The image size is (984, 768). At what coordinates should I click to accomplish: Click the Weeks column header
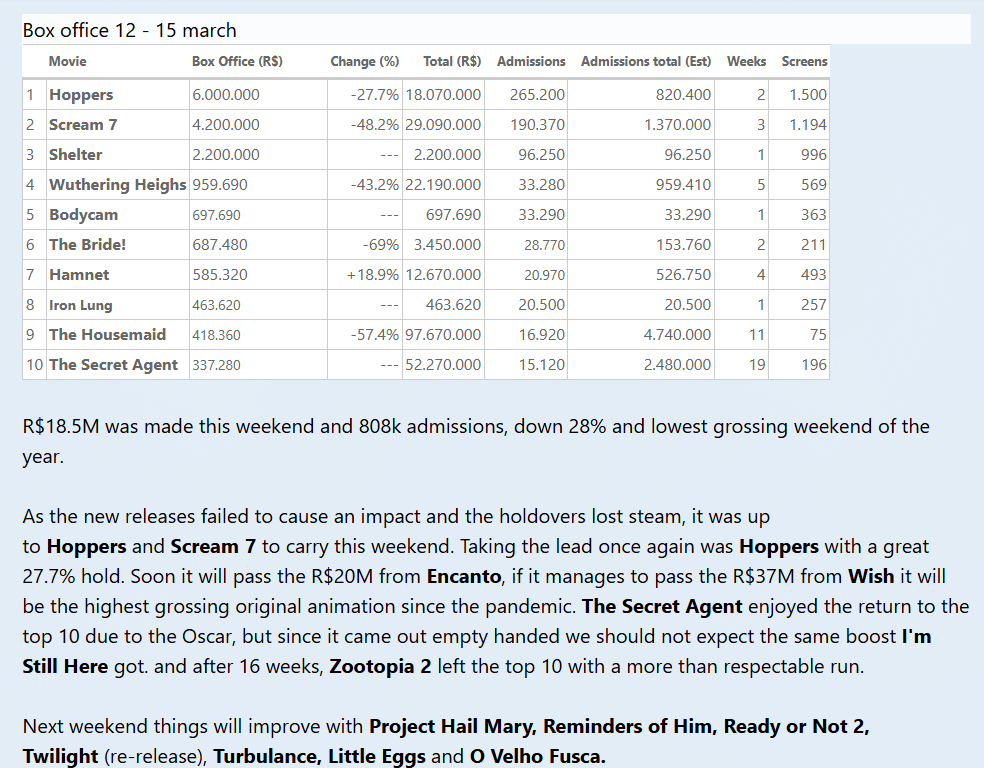746,61
